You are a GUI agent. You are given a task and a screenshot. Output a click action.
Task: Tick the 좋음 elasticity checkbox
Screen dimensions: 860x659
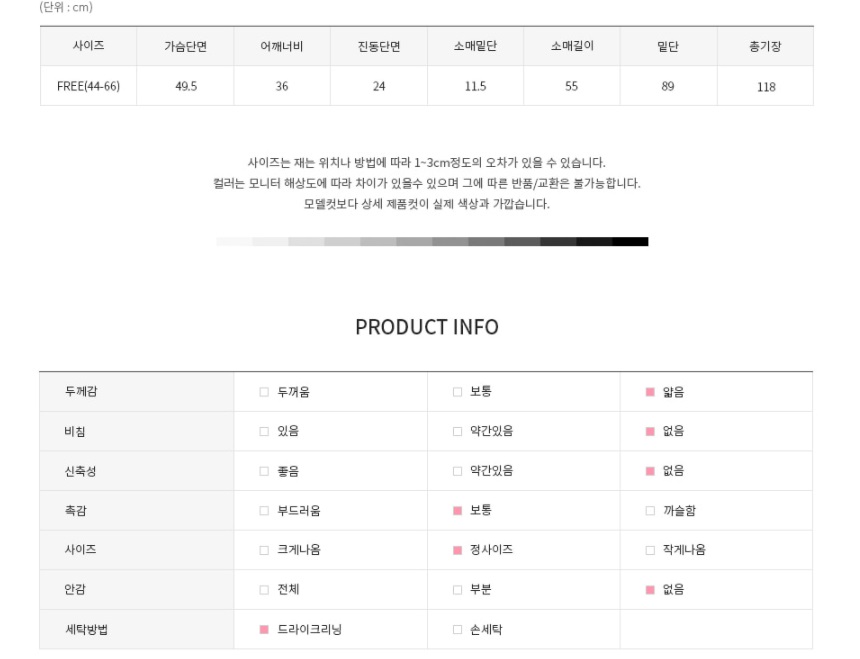(264, 471)
